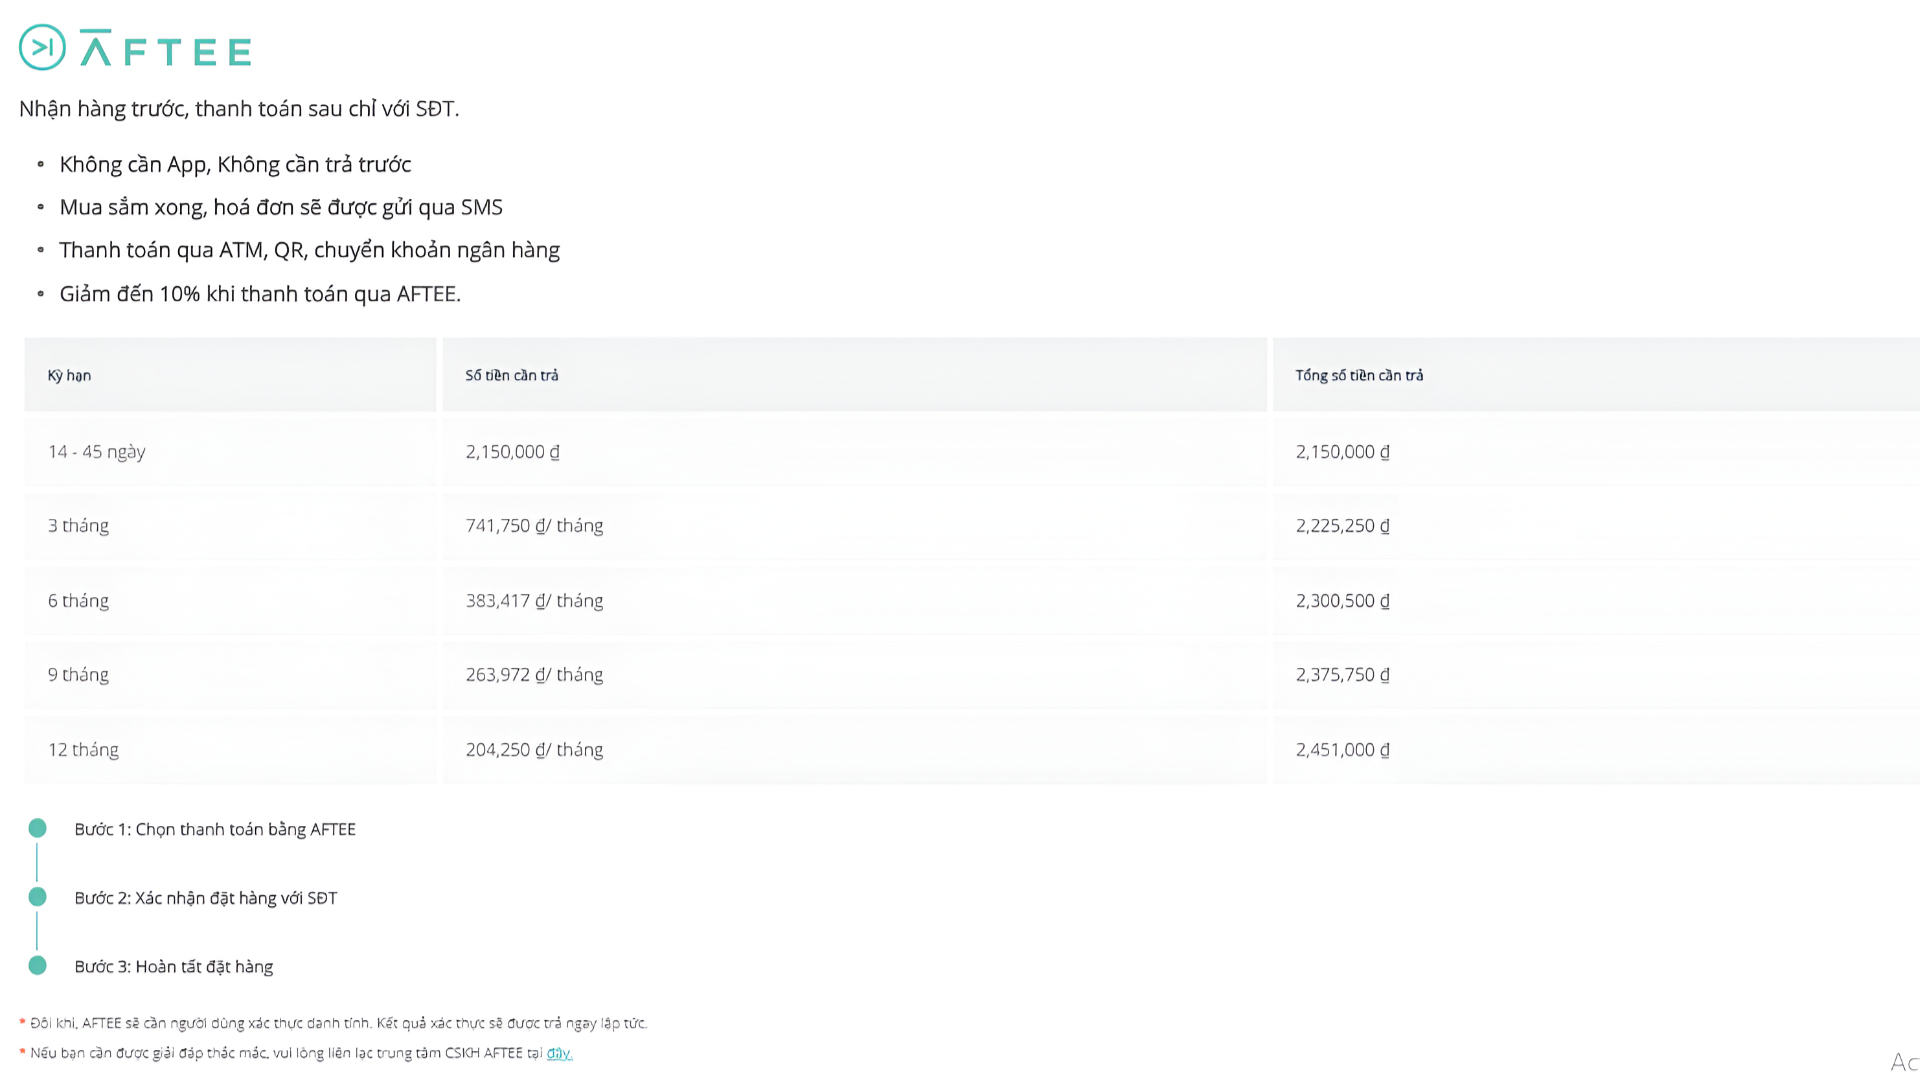Select the 6 tháng installment row
This screenshot has height=1080, width=1920.
pos(79,601)
